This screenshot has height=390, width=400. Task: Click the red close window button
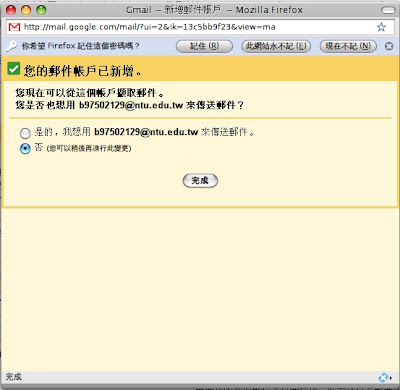[x=11, y=10]
